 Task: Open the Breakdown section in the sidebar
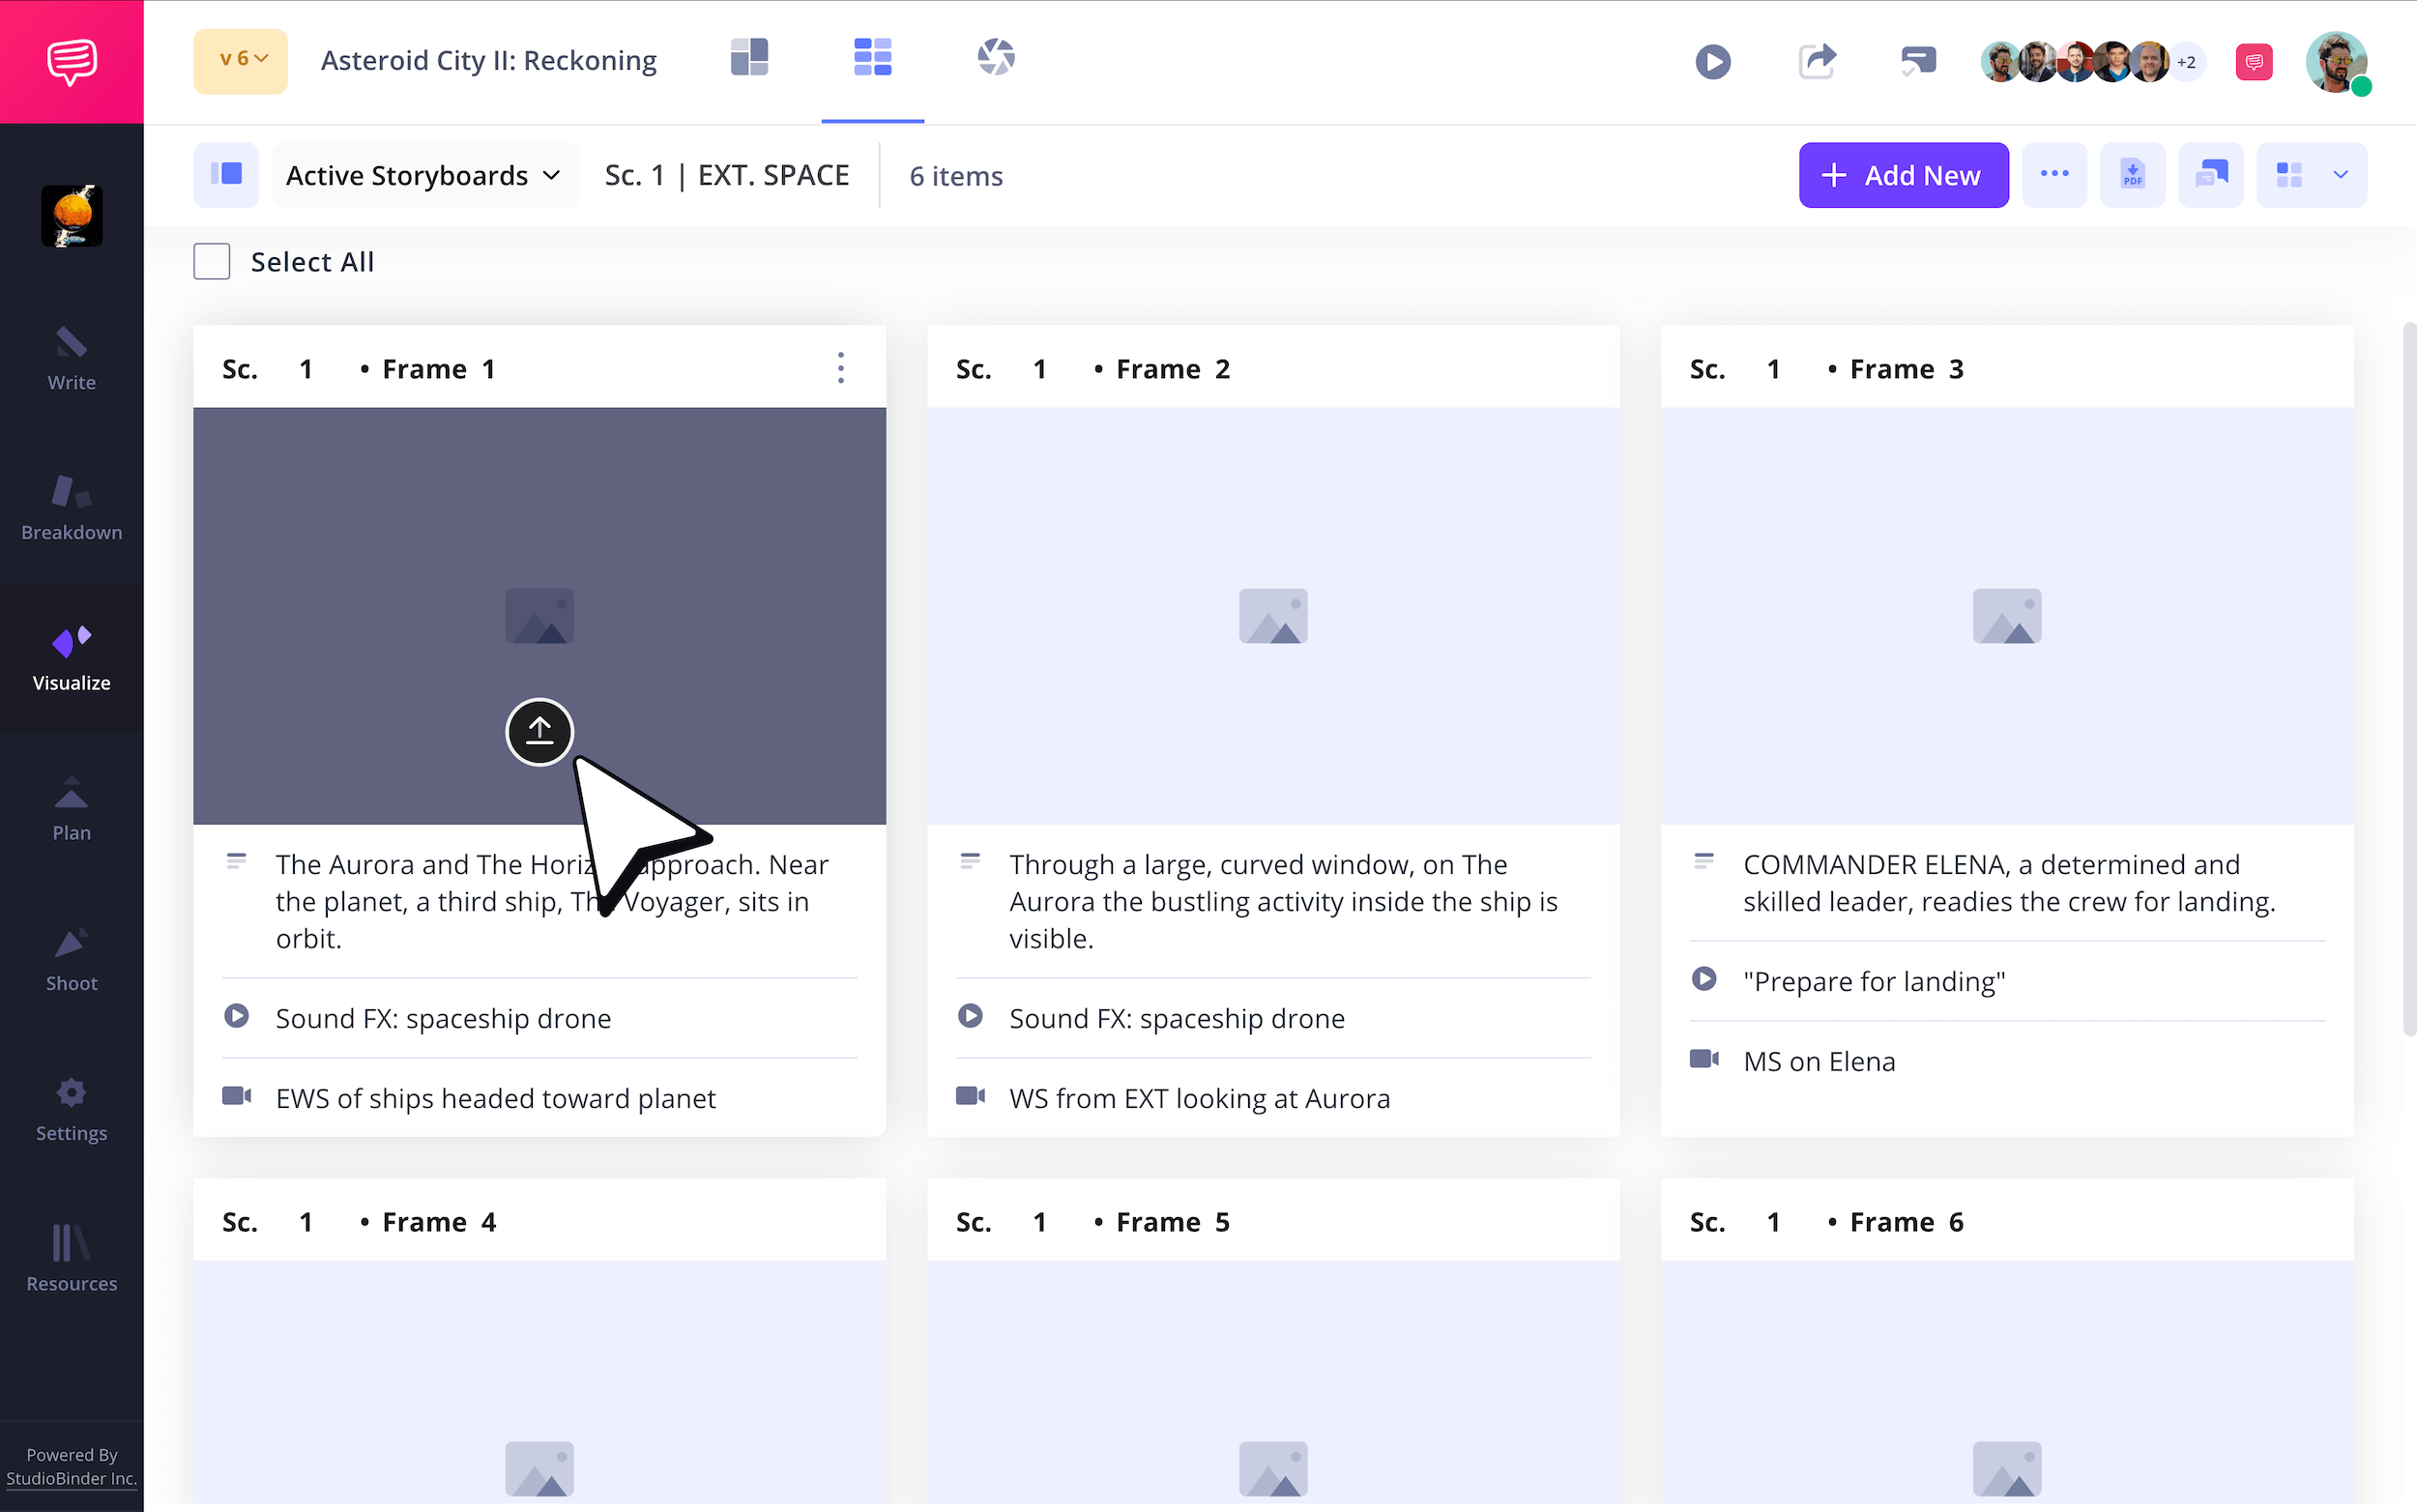[x=71, y=508]
